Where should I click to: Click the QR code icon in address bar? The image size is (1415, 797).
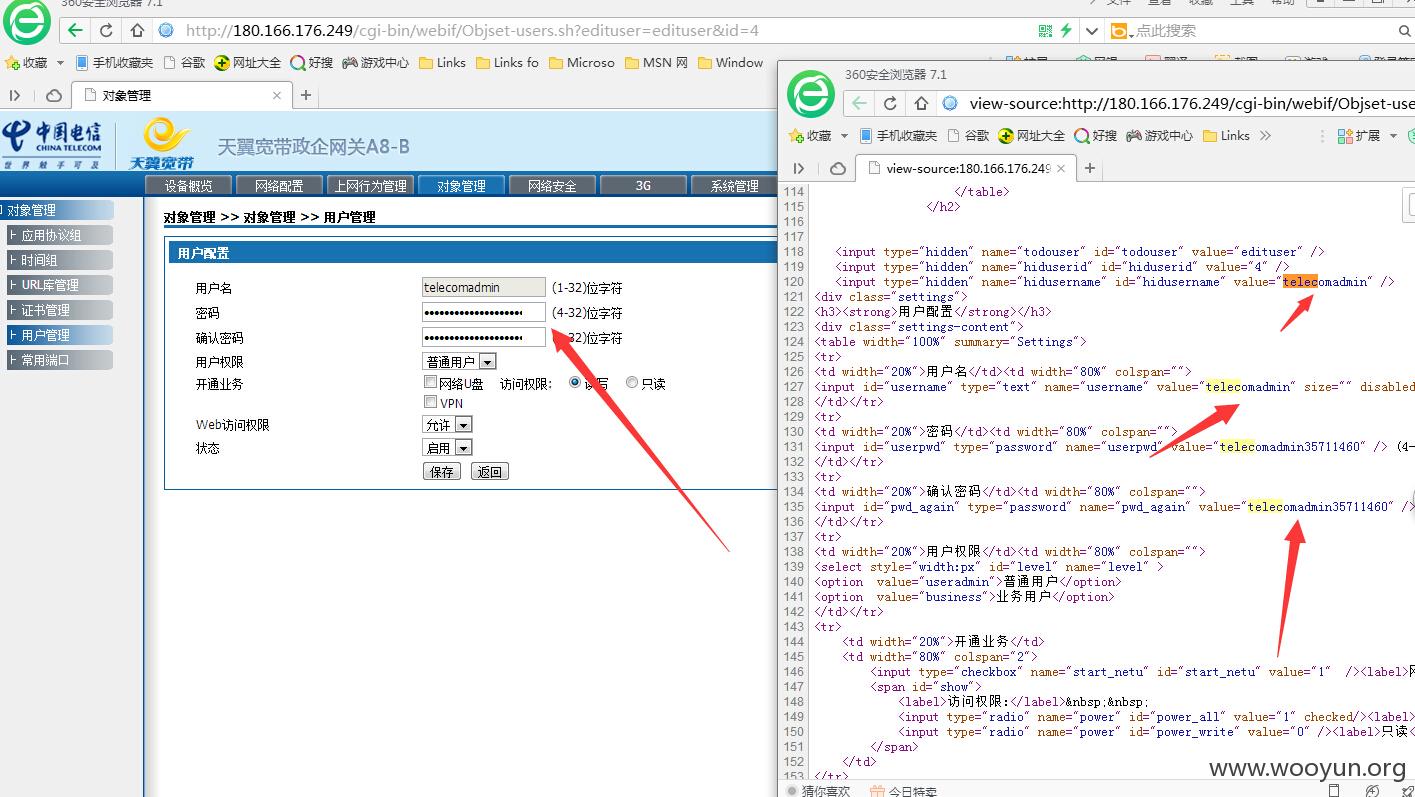[x=1045, y=31]
